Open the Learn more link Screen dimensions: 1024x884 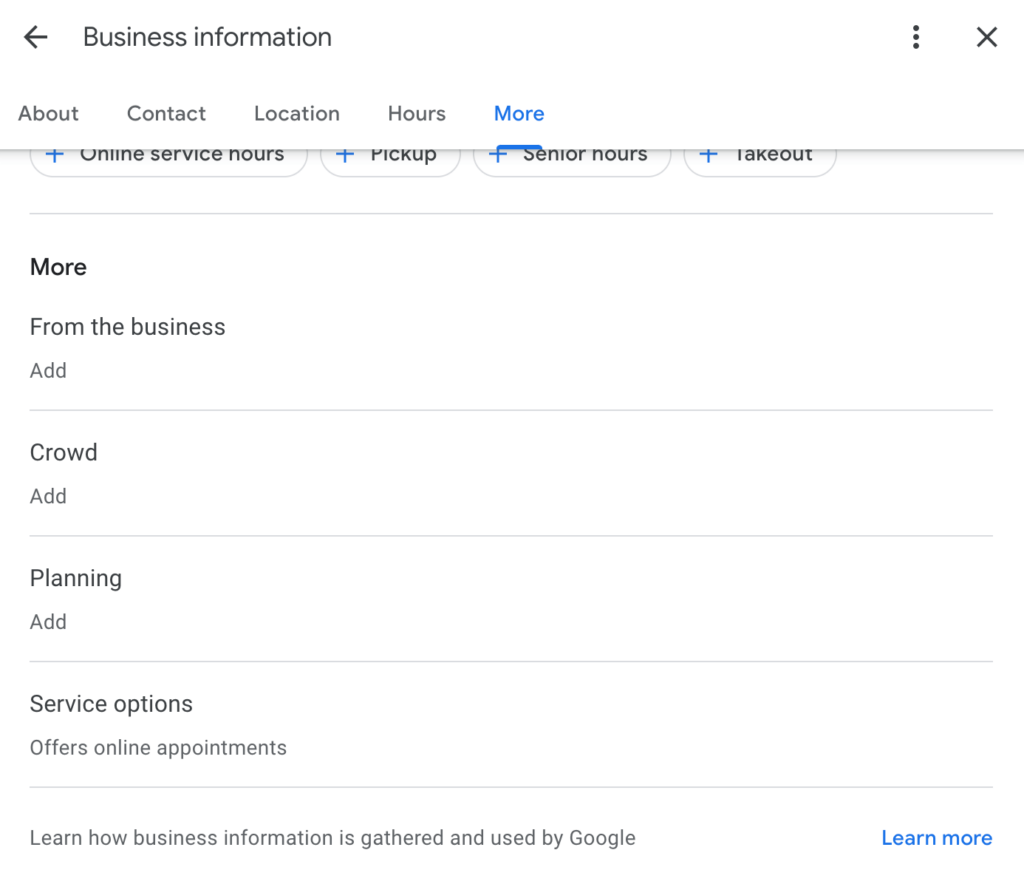(x=936, y=838)
